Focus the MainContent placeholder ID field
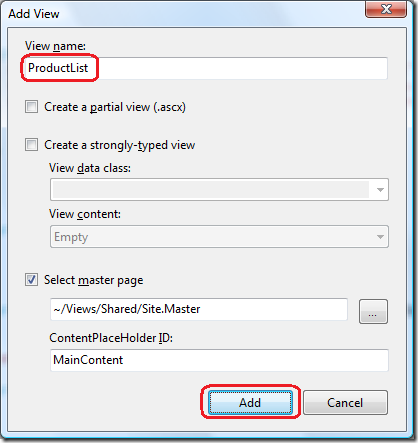The image size is (418, 443). (219, 360)
